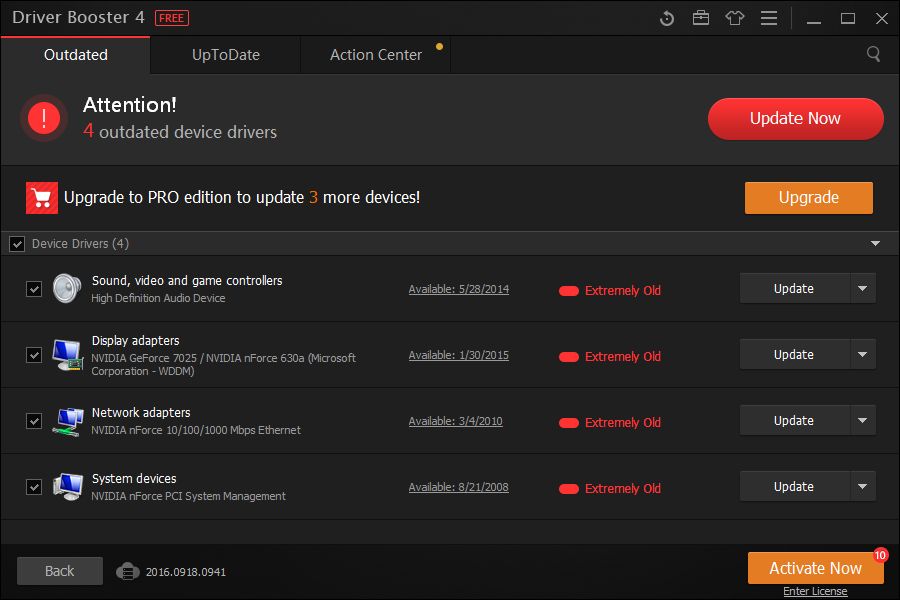Collapse the Device Drivers section arrow

click(875, 243)
